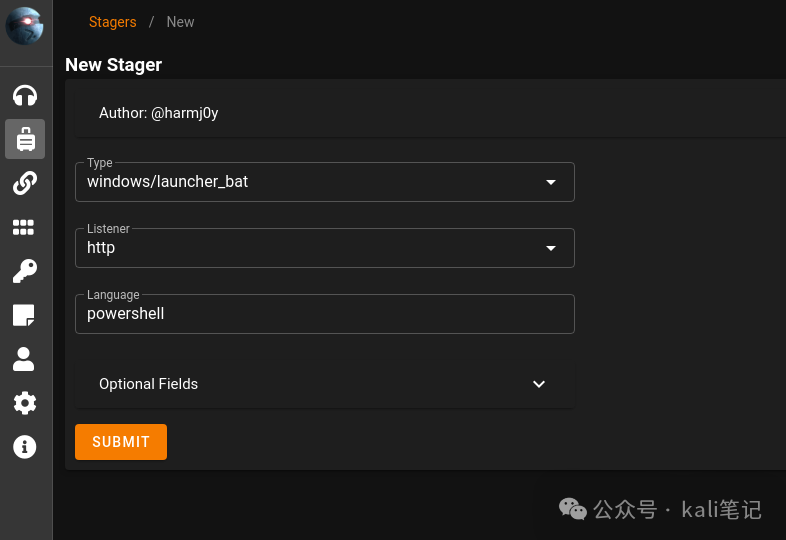Screen dimensions: 786x540
Task: Open Credentials via the key icon
Action: pyautogui.click(x=25, y=271)
